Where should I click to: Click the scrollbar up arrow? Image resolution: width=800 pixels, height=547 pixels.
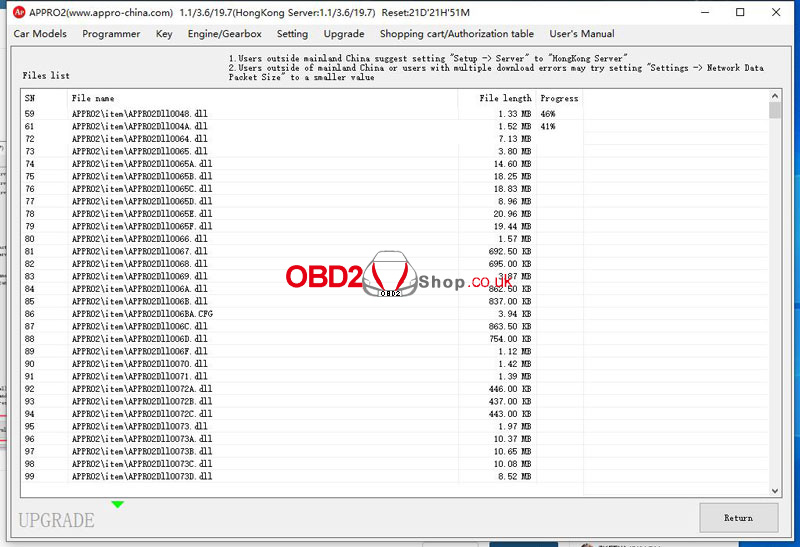point(774,97)
